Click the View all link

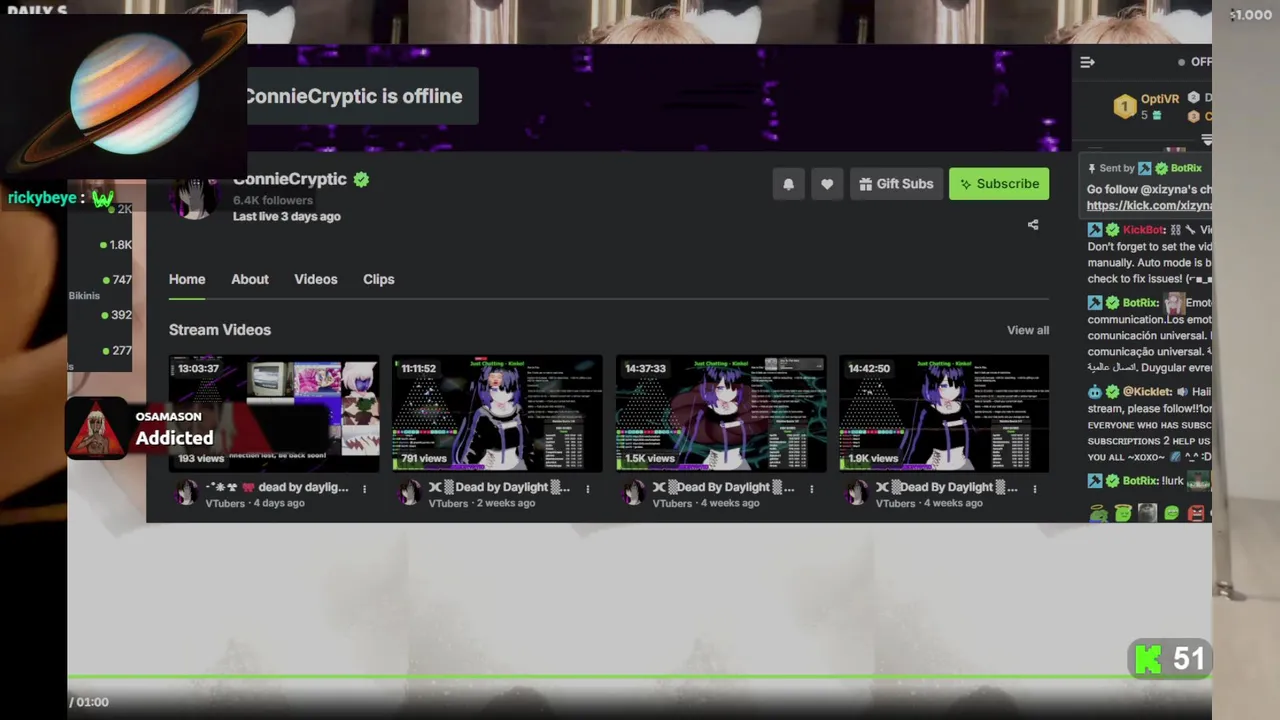[1028, 330]
